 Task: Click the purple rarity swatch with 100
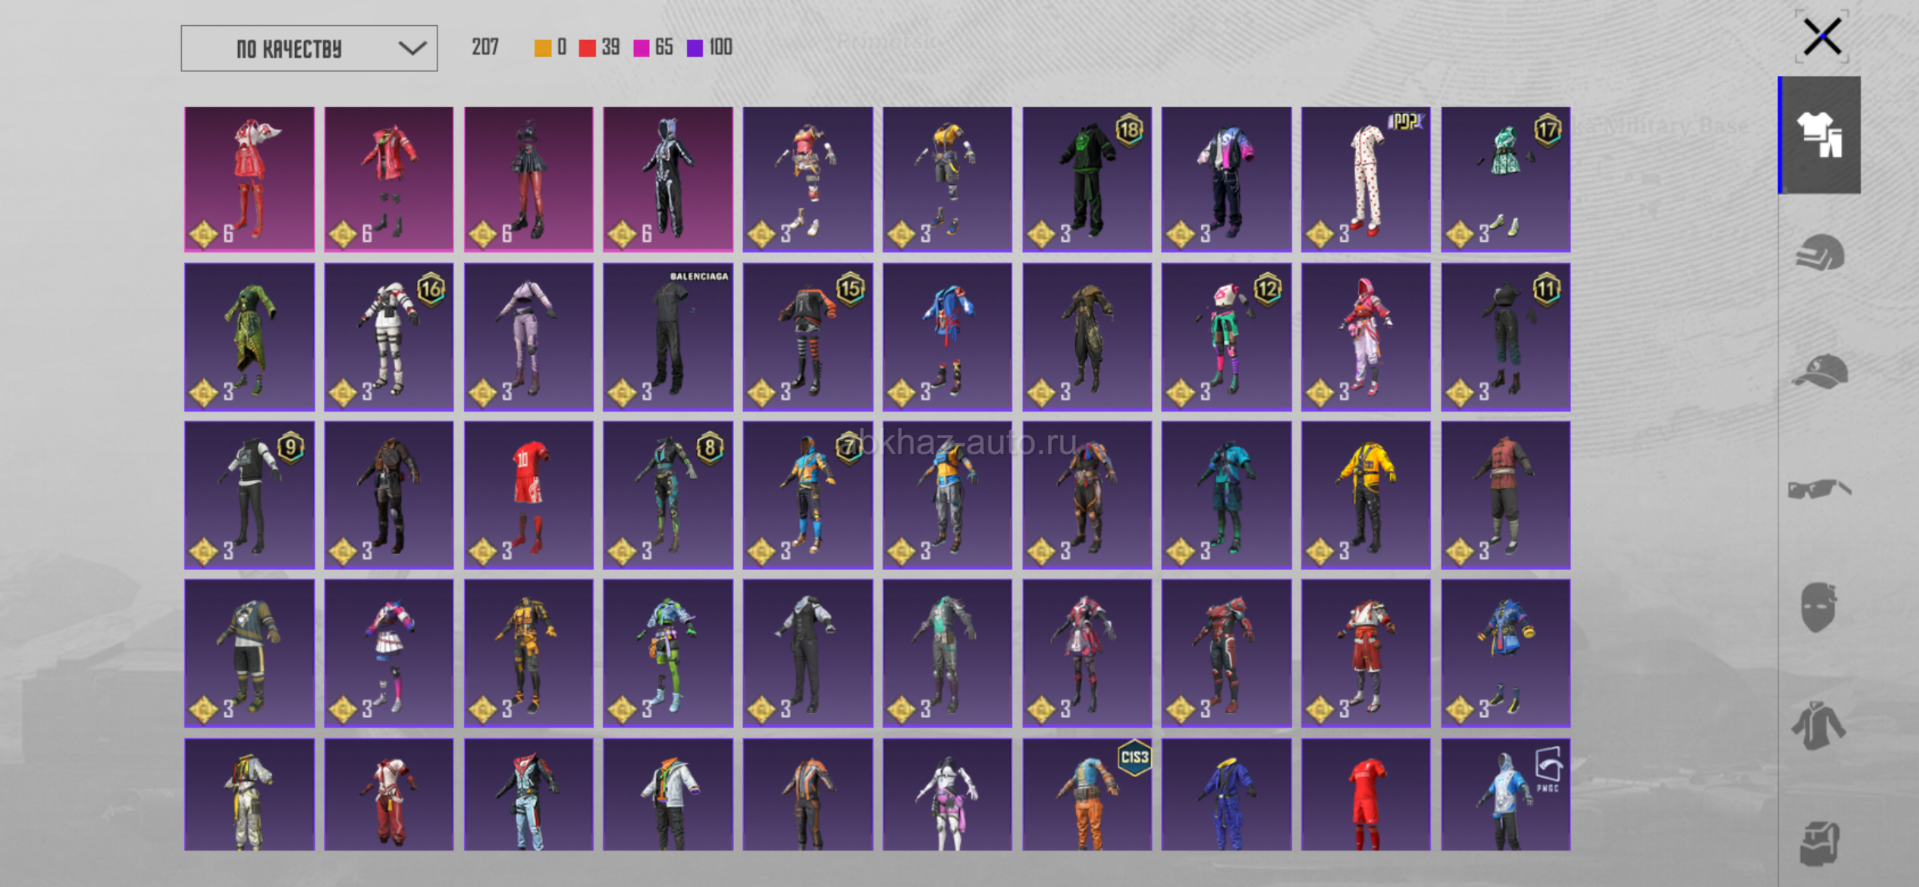pos(695,48)
